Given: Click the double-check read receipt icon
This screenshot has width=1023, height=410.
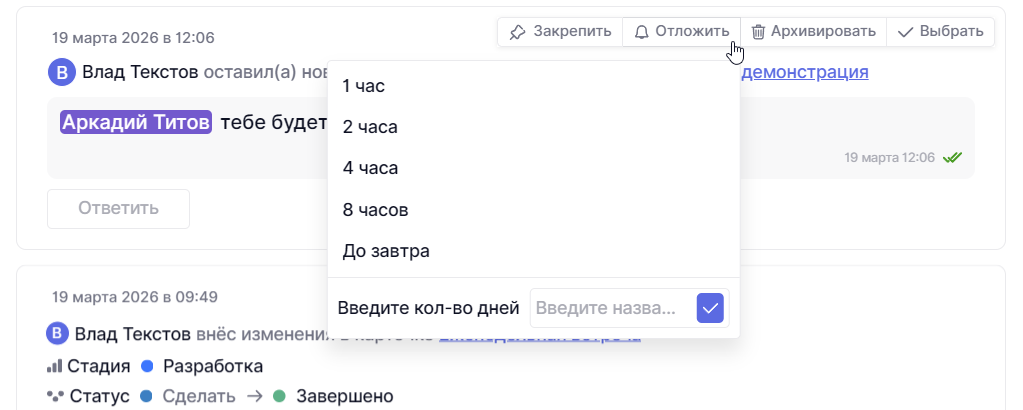Looking at the screenshot, I should pyautogui.click(x=952, y=158).
